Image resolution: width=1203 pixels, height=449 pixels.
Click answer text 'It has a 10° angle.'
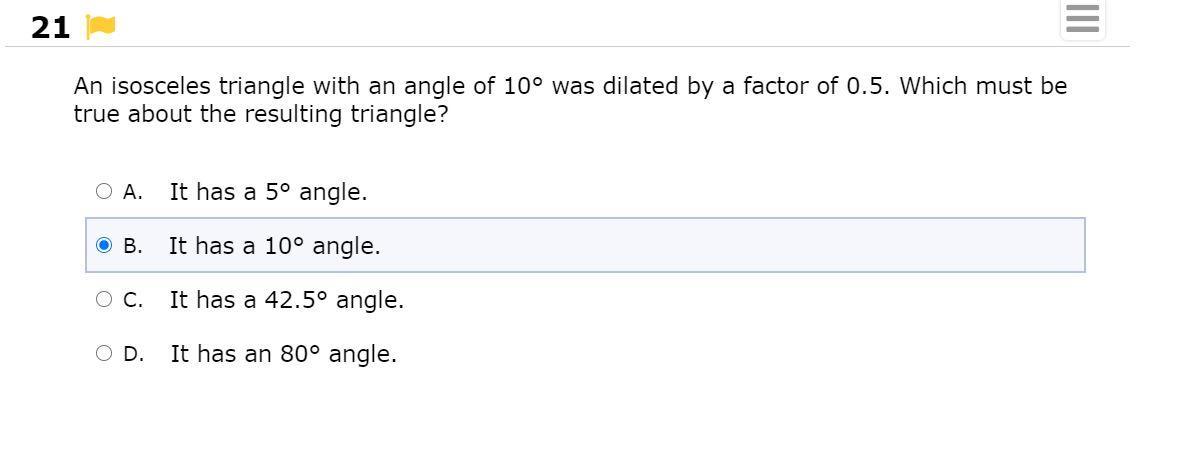point(274,246)
